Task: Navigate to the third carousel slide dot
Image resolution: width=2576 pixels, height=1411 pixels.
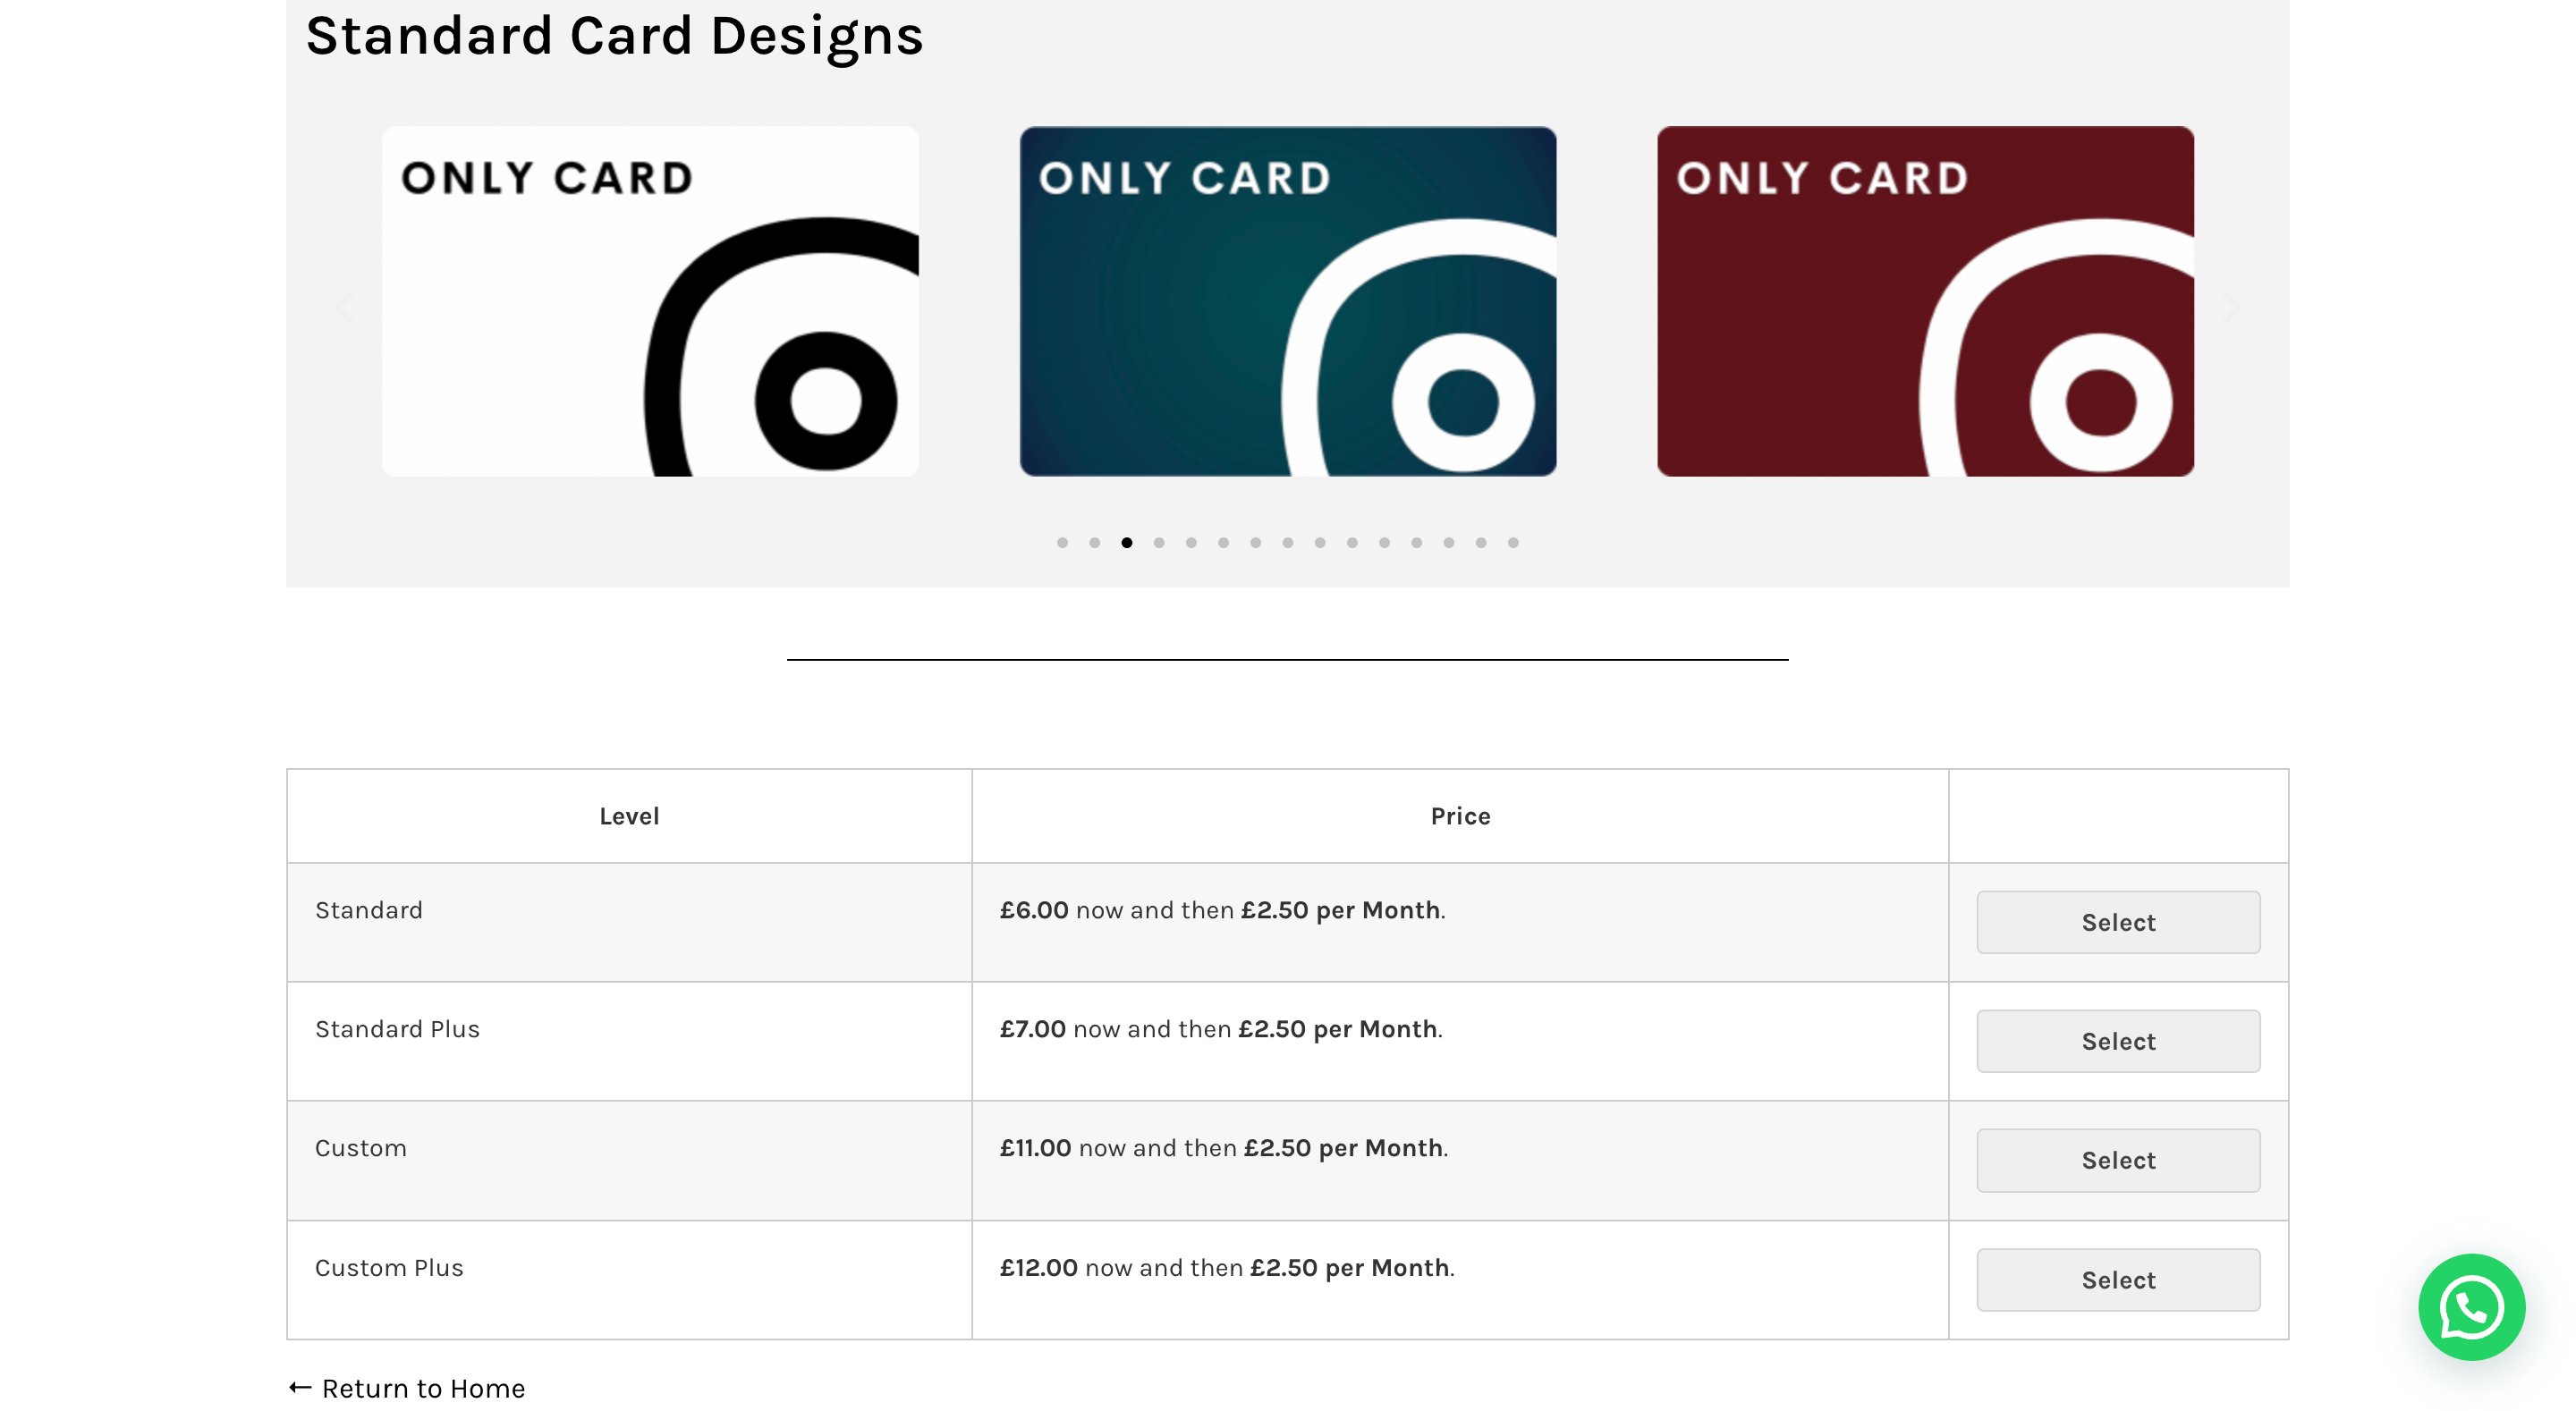Action: click(x=1126, y=542)
